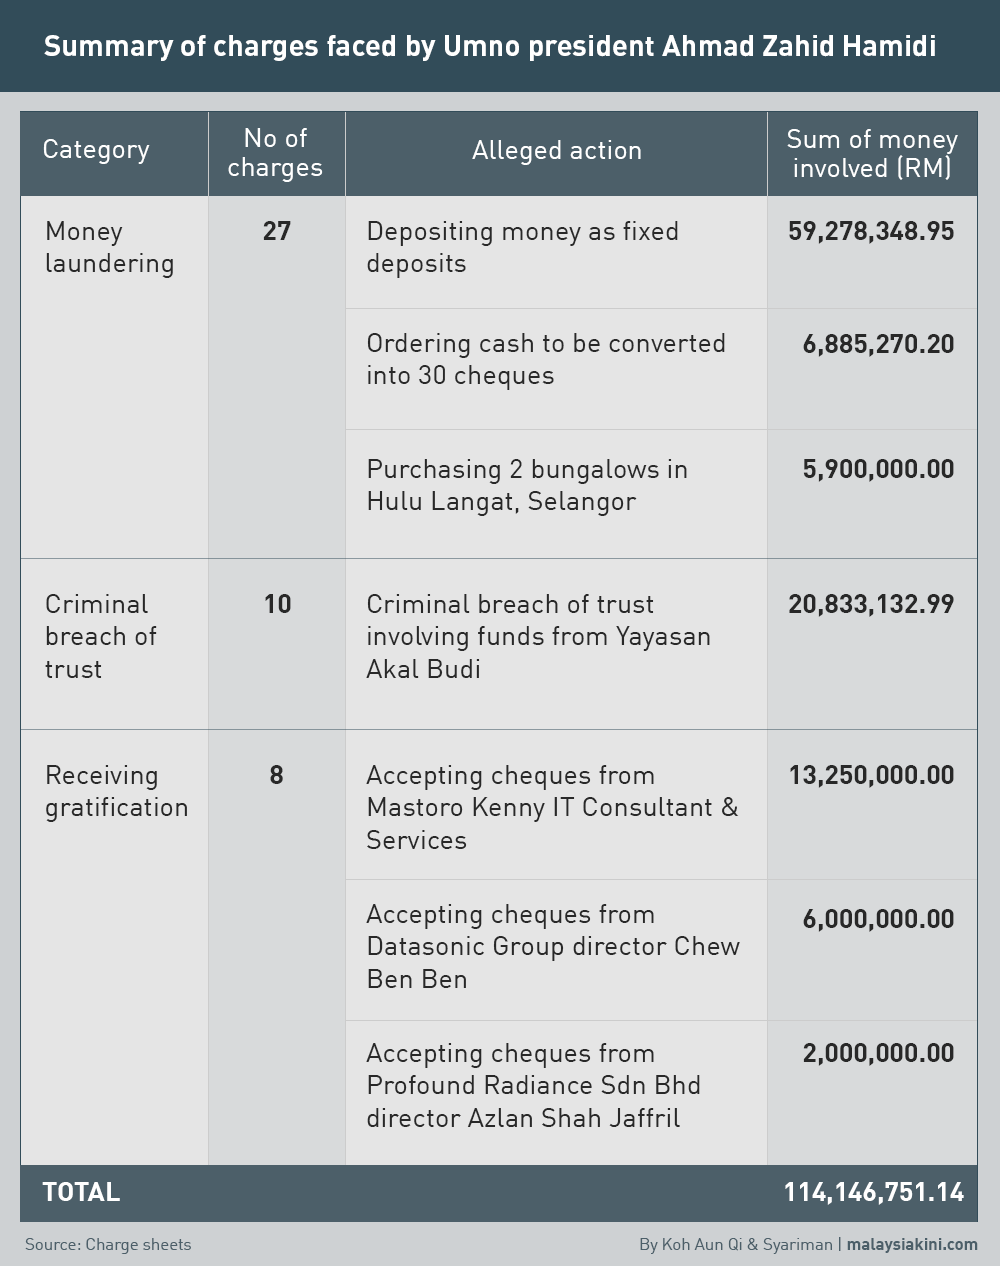Click the Sum of money involved header
Image resolution: width=1000 pixels, height=1266 pixels.
click(872, 153)
